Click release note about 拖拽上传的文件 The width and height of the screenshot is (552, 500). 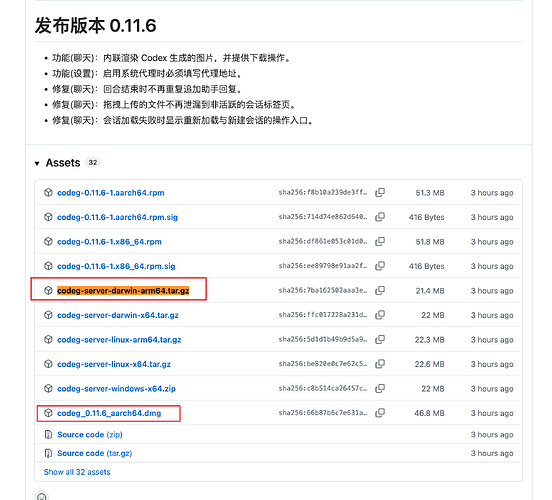click(x=175, y=105)
